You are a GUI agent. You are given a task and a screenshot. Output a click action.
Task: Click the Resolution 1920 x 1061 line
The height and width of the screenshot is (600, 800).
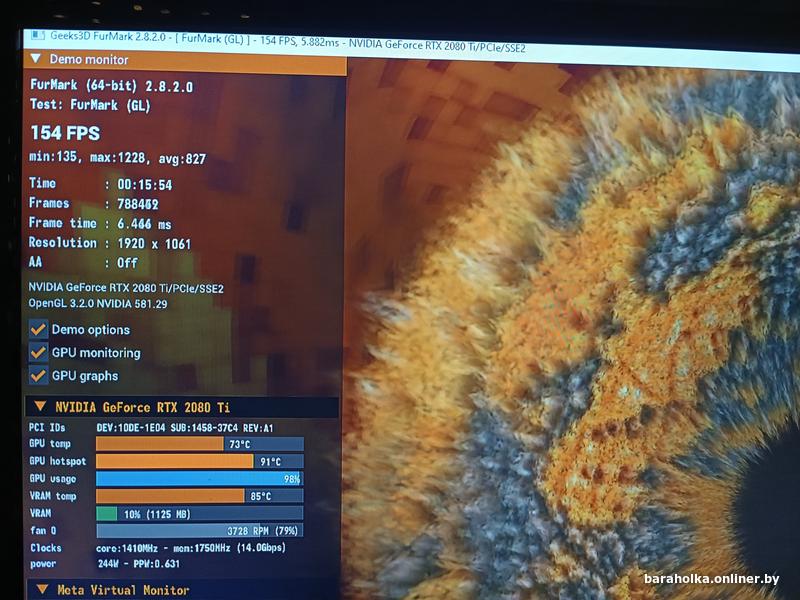[110, 243]
